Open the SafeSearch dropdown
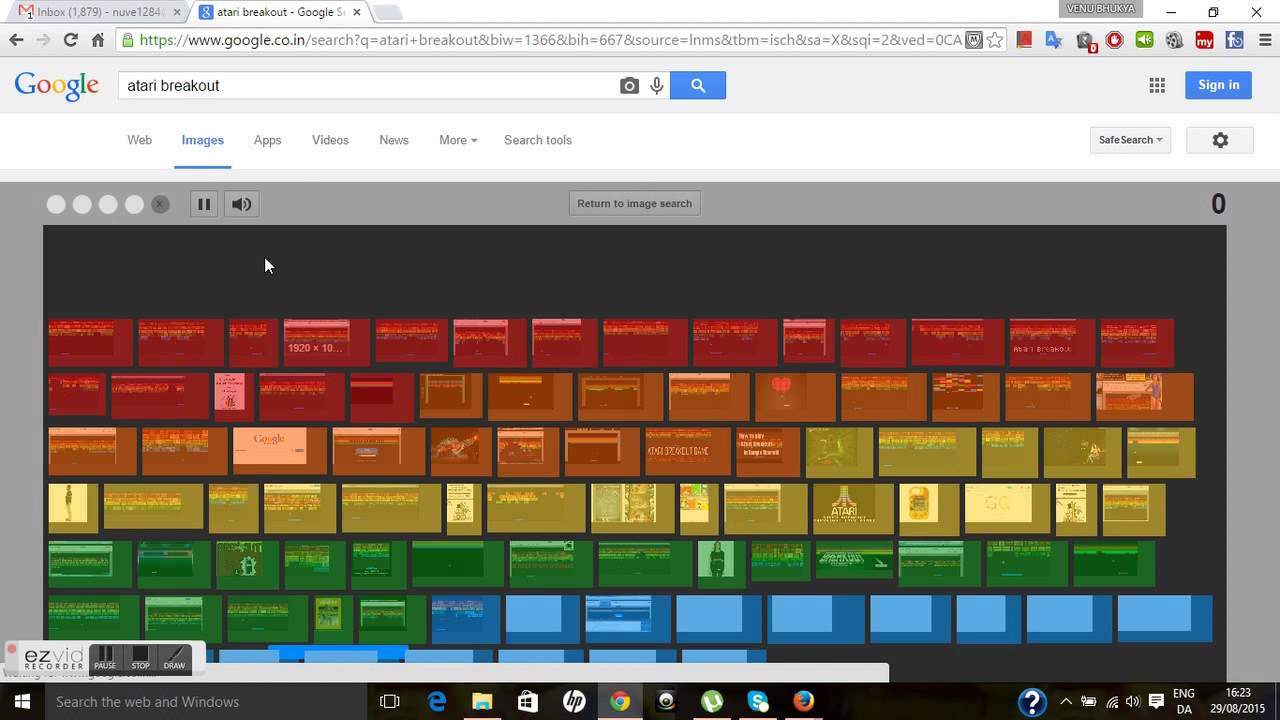1280x720 pixels. (x=1130, y=140)
